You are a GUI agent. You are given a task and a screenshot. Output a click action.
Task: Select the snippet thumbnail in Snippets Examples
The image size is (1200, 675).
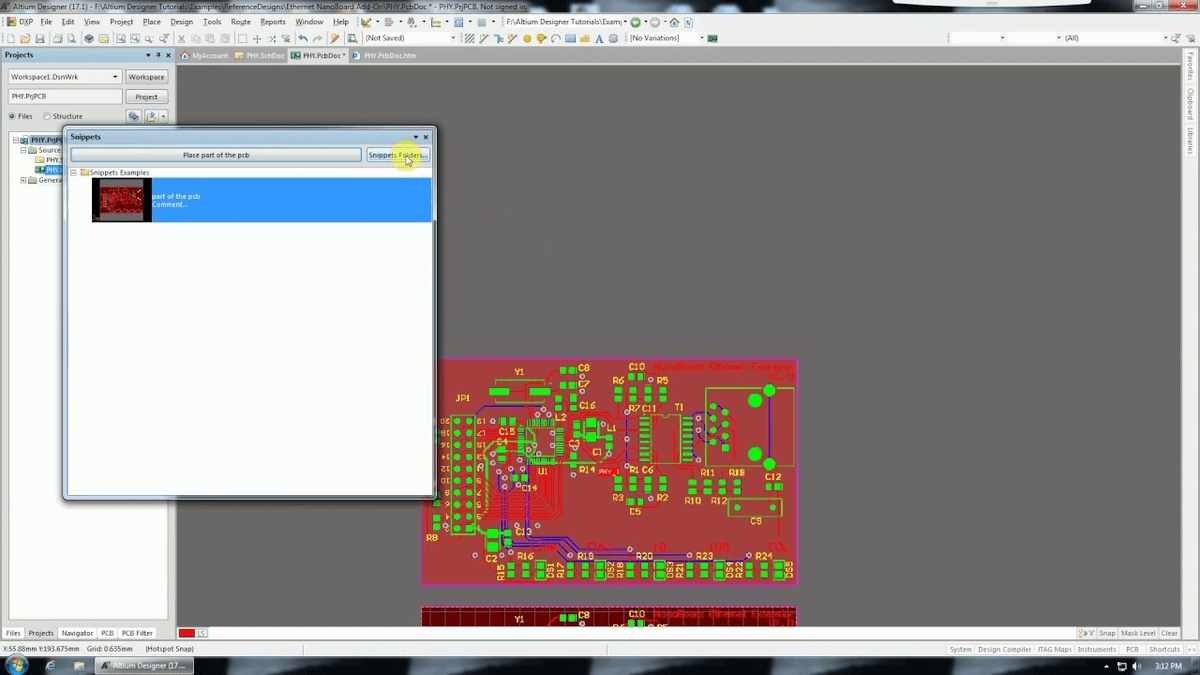point(120,199)
